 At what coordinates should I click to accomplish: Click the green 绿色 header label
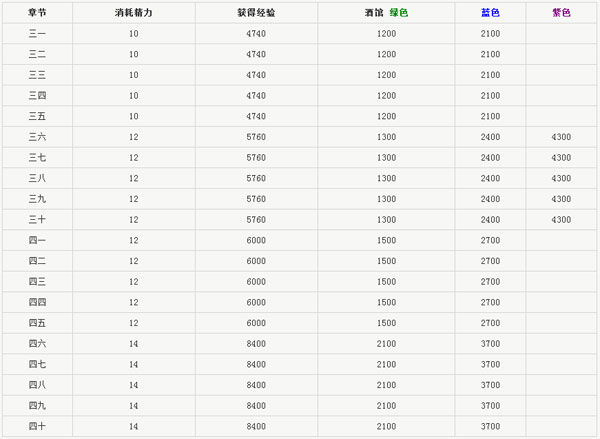[400, 13]
